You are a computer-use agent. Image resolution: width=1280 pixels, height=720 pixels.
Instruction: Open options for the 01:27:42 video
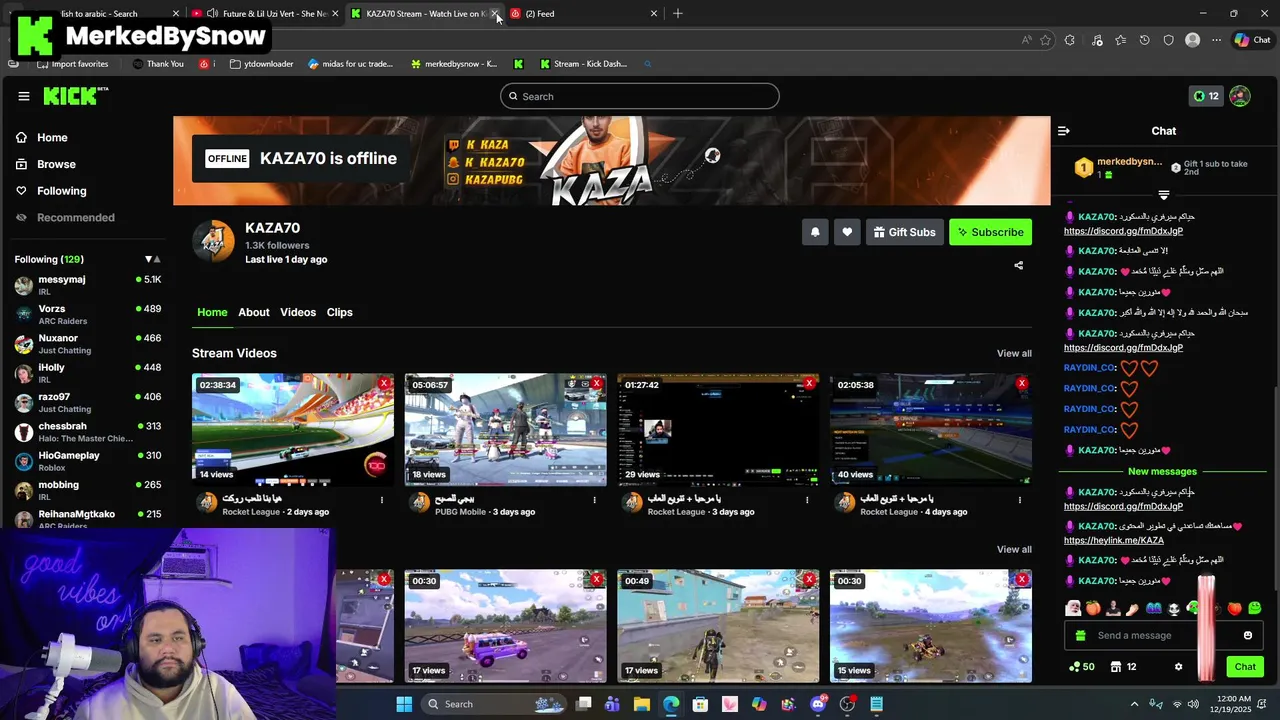coord(807,500)
